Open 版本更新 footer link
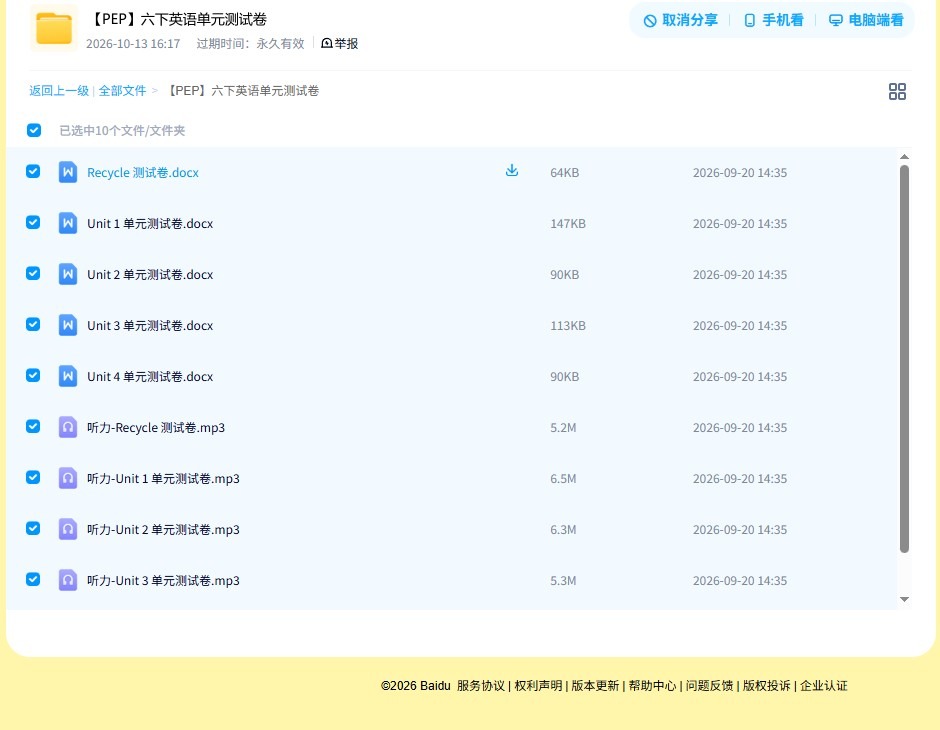Image resolution: width=940 pixels, height=730 pixels. (x=595, y=686)
